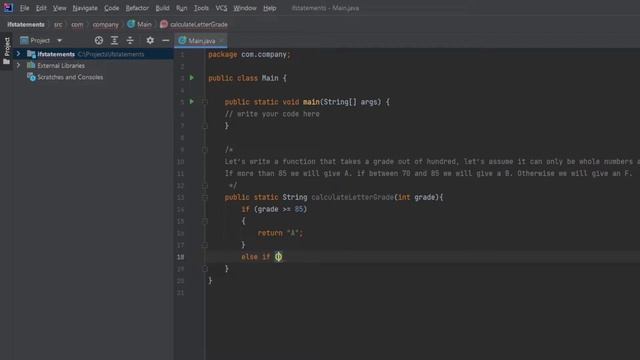This screenshot has width=640, height=360.
Task: Open the Code menu
Action: click(111, 8)
